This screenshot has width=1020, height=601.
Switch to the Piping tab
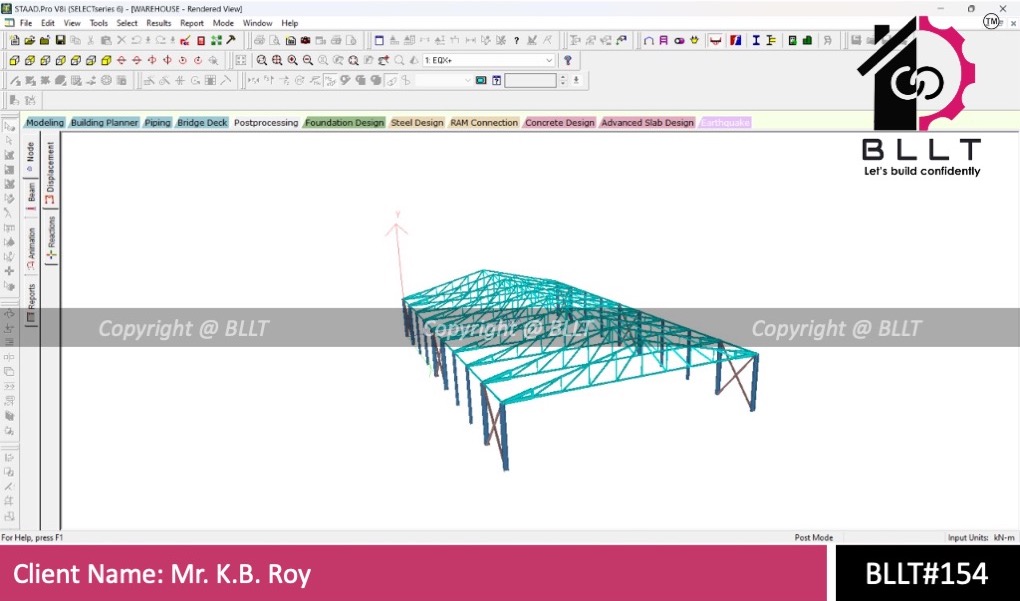coord(157,122)
